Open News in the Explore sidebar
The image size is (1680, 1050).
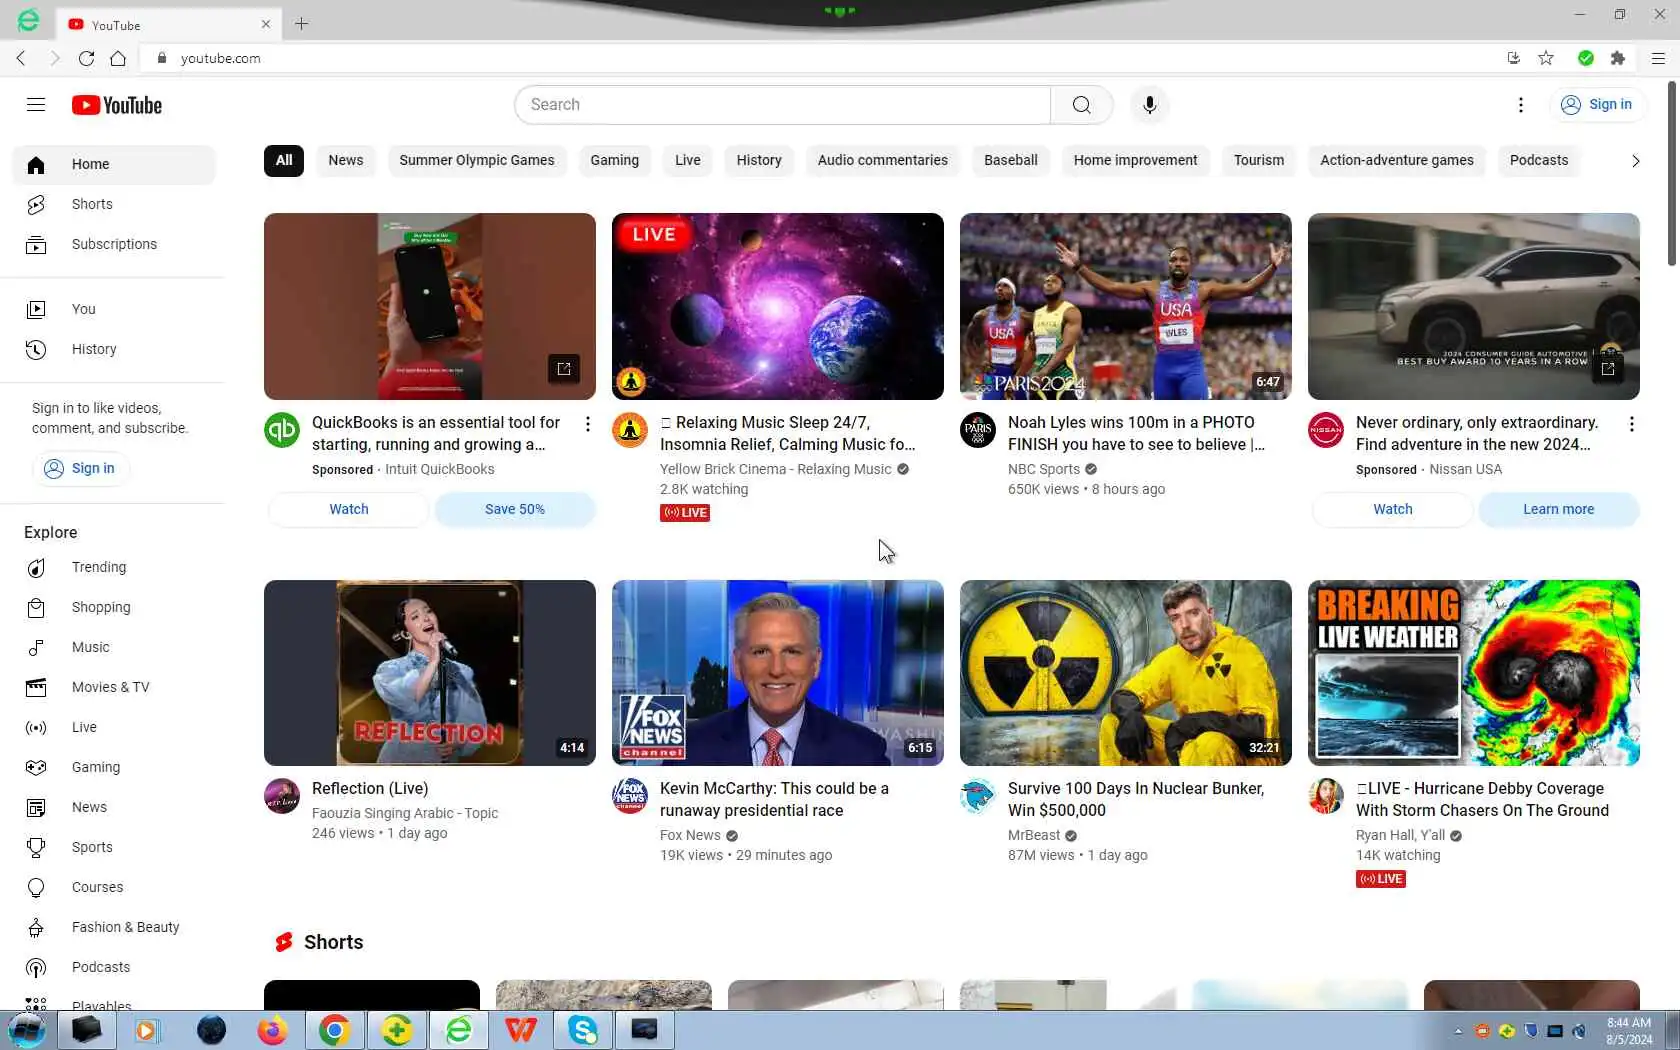[x=113, y=807]
